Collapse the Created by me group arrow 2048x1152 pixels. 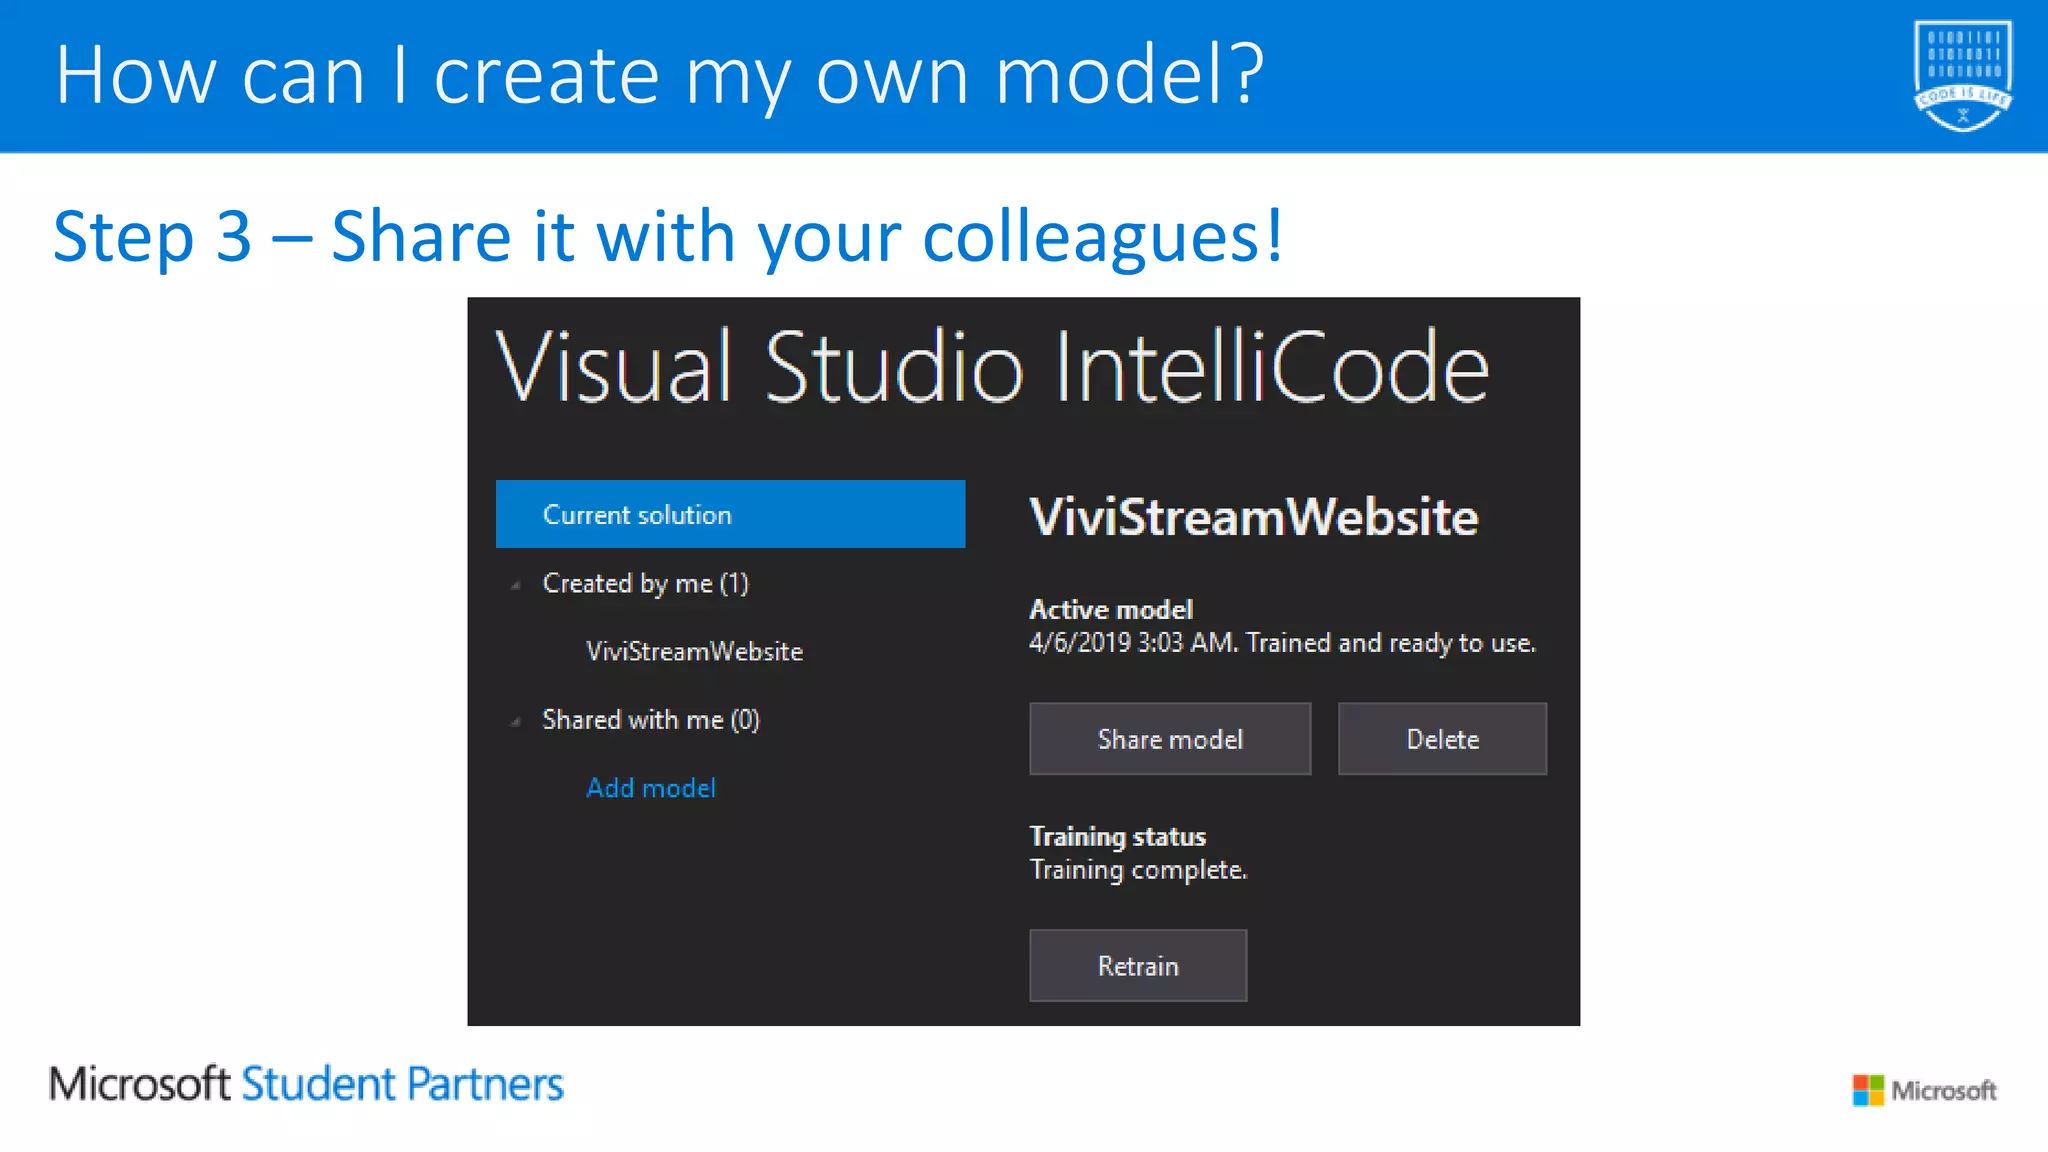516,585
